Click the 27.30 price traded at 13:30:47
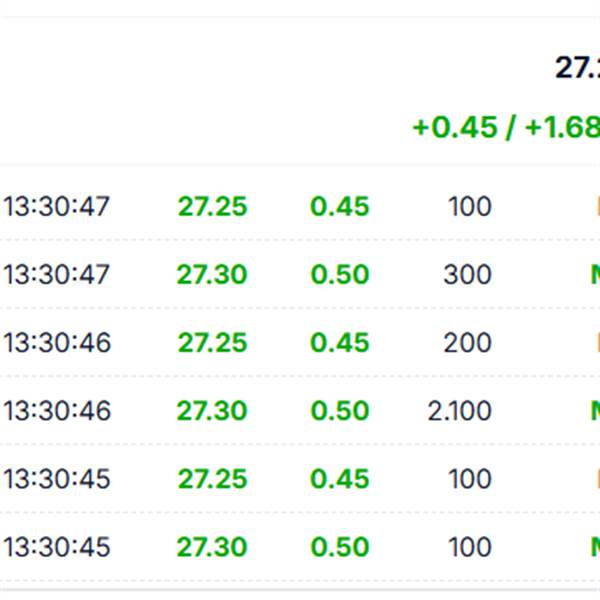 point(212,274)
